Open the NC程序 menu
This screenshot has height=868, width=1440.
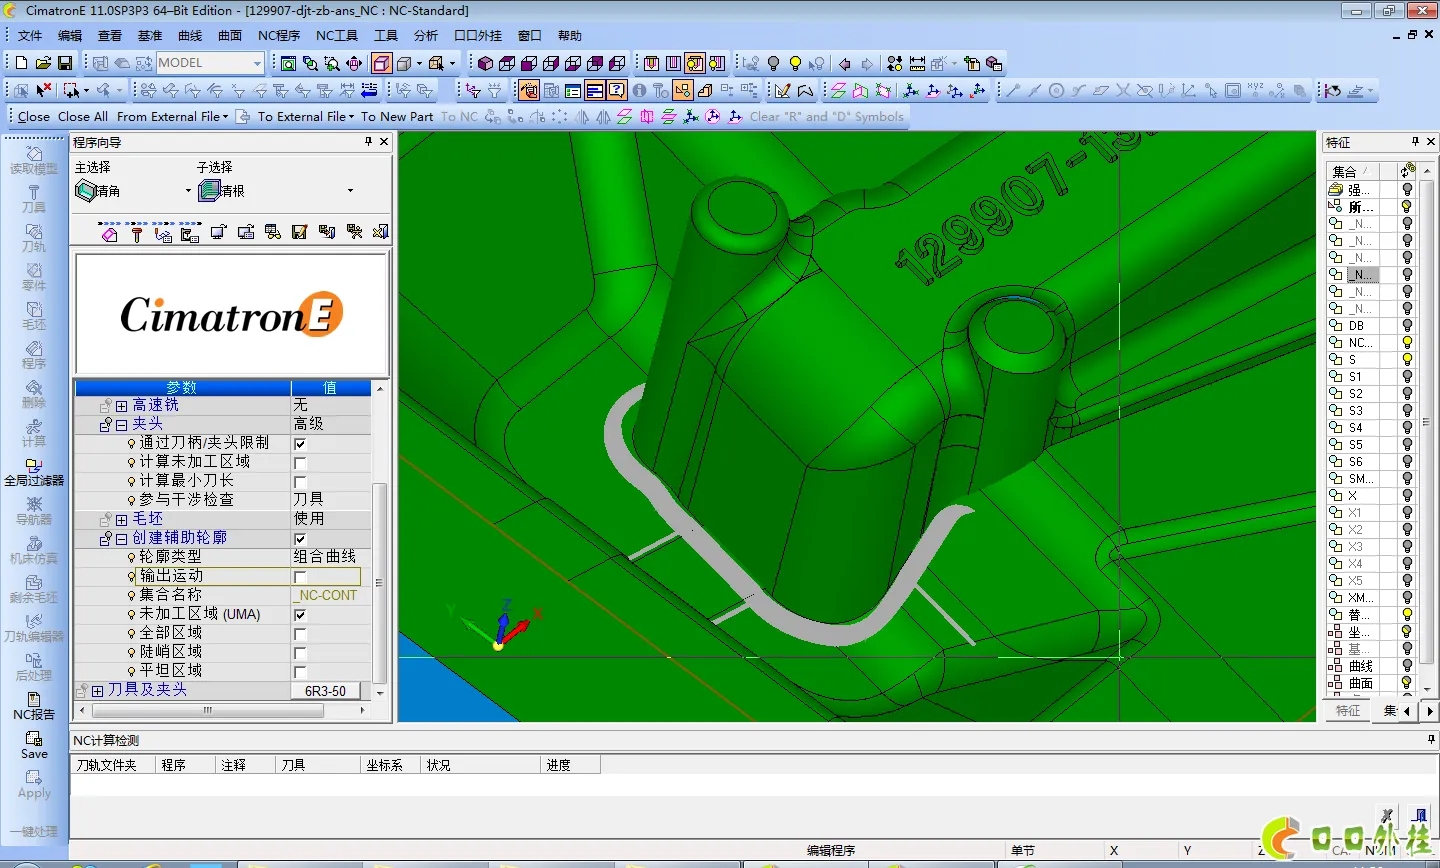(278, 36)
